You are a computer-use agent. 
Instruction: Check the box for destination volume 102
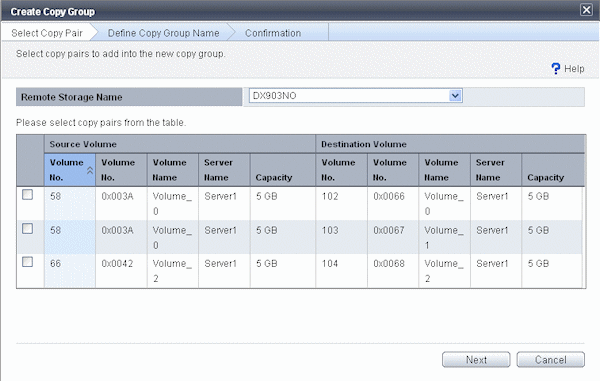27,195
